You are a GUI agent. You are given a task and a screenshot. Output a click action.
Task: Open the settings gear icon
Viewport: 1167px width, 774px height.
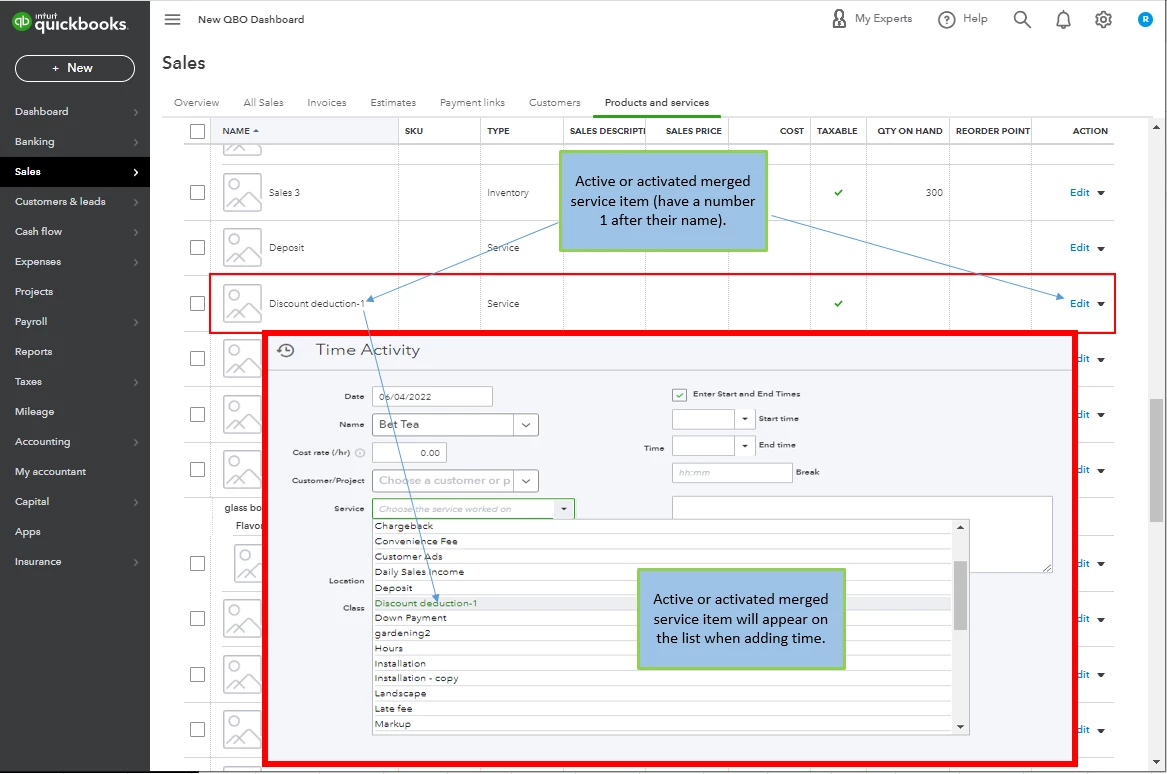1103,19
